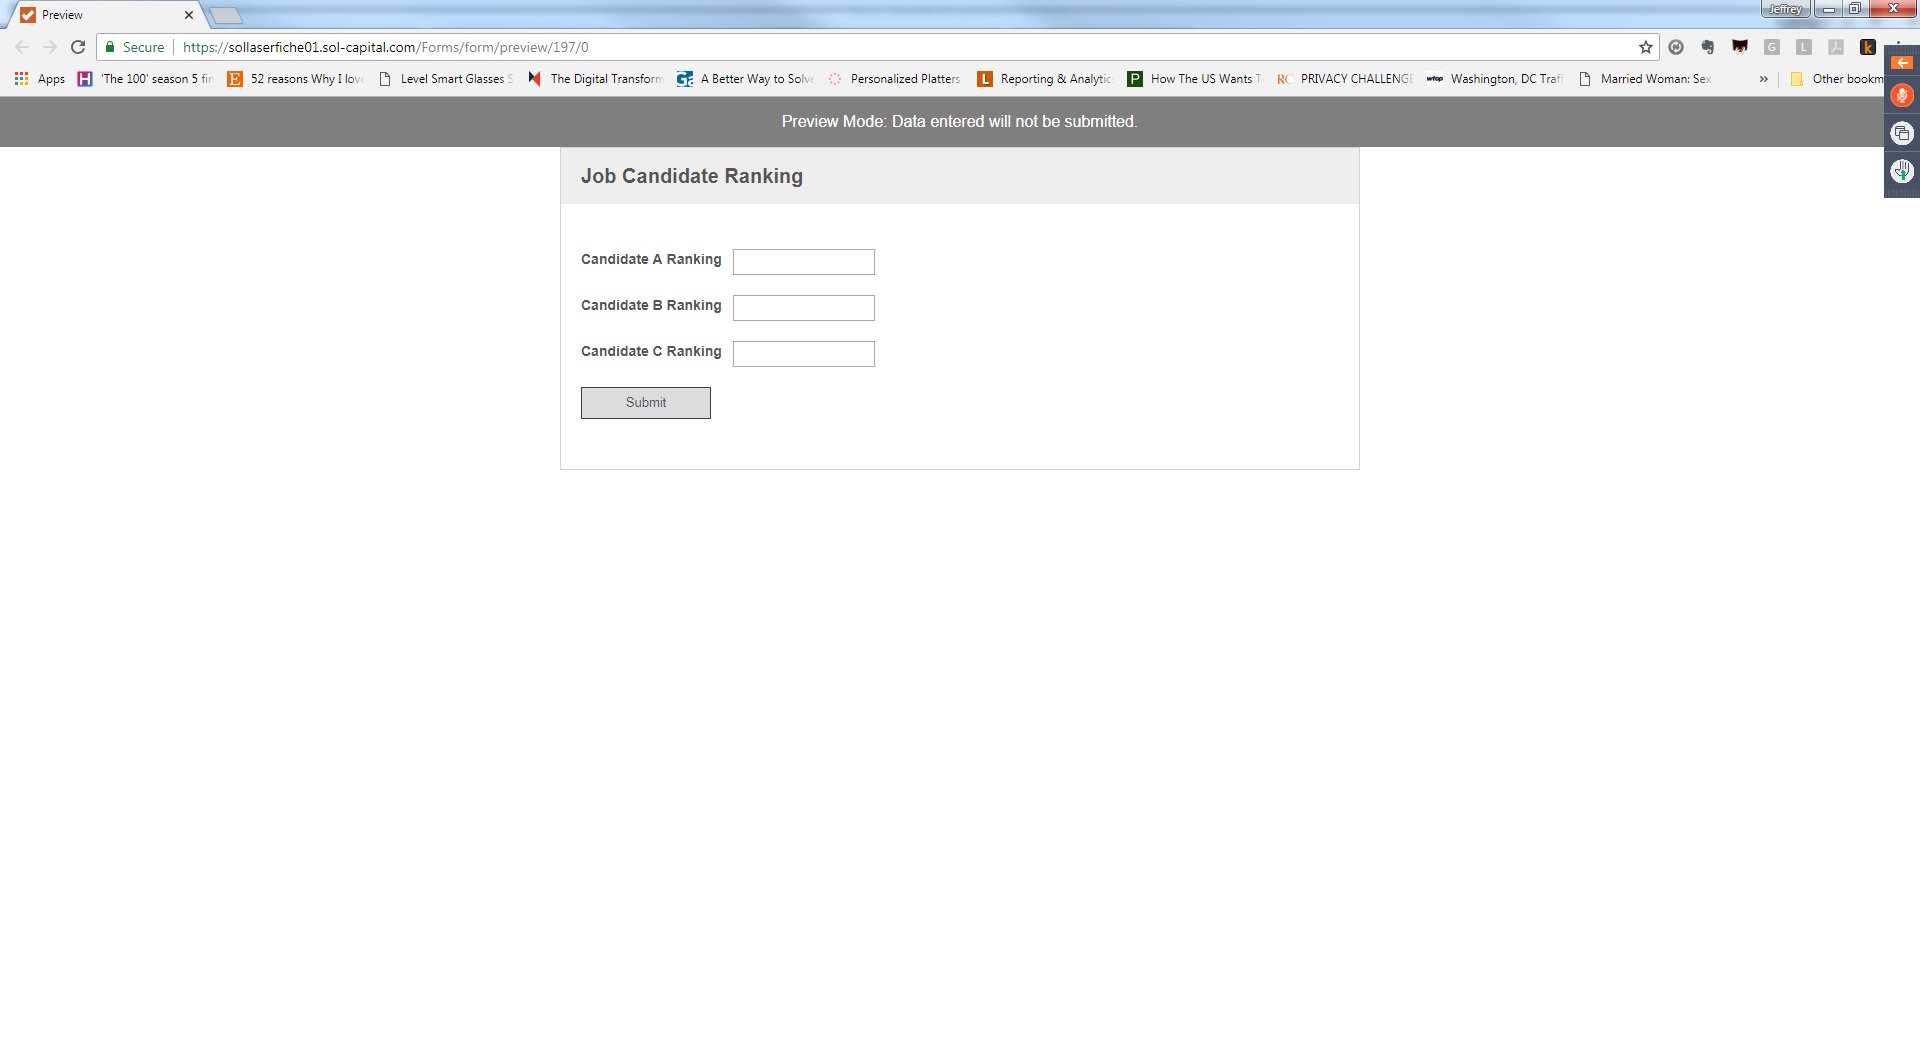This screenshot has height=1040, width=1920.
Task: Click the raise hand icon
Action: coord(1902,171)
